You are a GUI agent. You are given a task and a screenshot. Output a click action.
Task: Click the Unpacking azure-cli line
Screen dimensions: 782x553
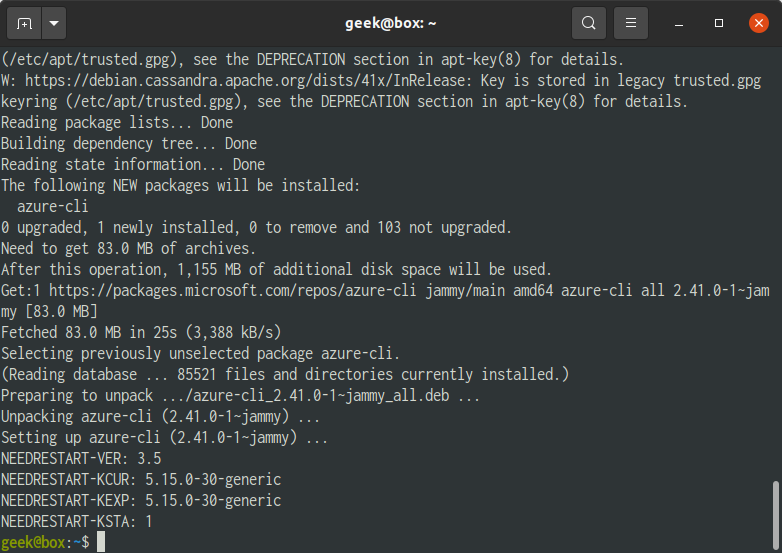161,416
